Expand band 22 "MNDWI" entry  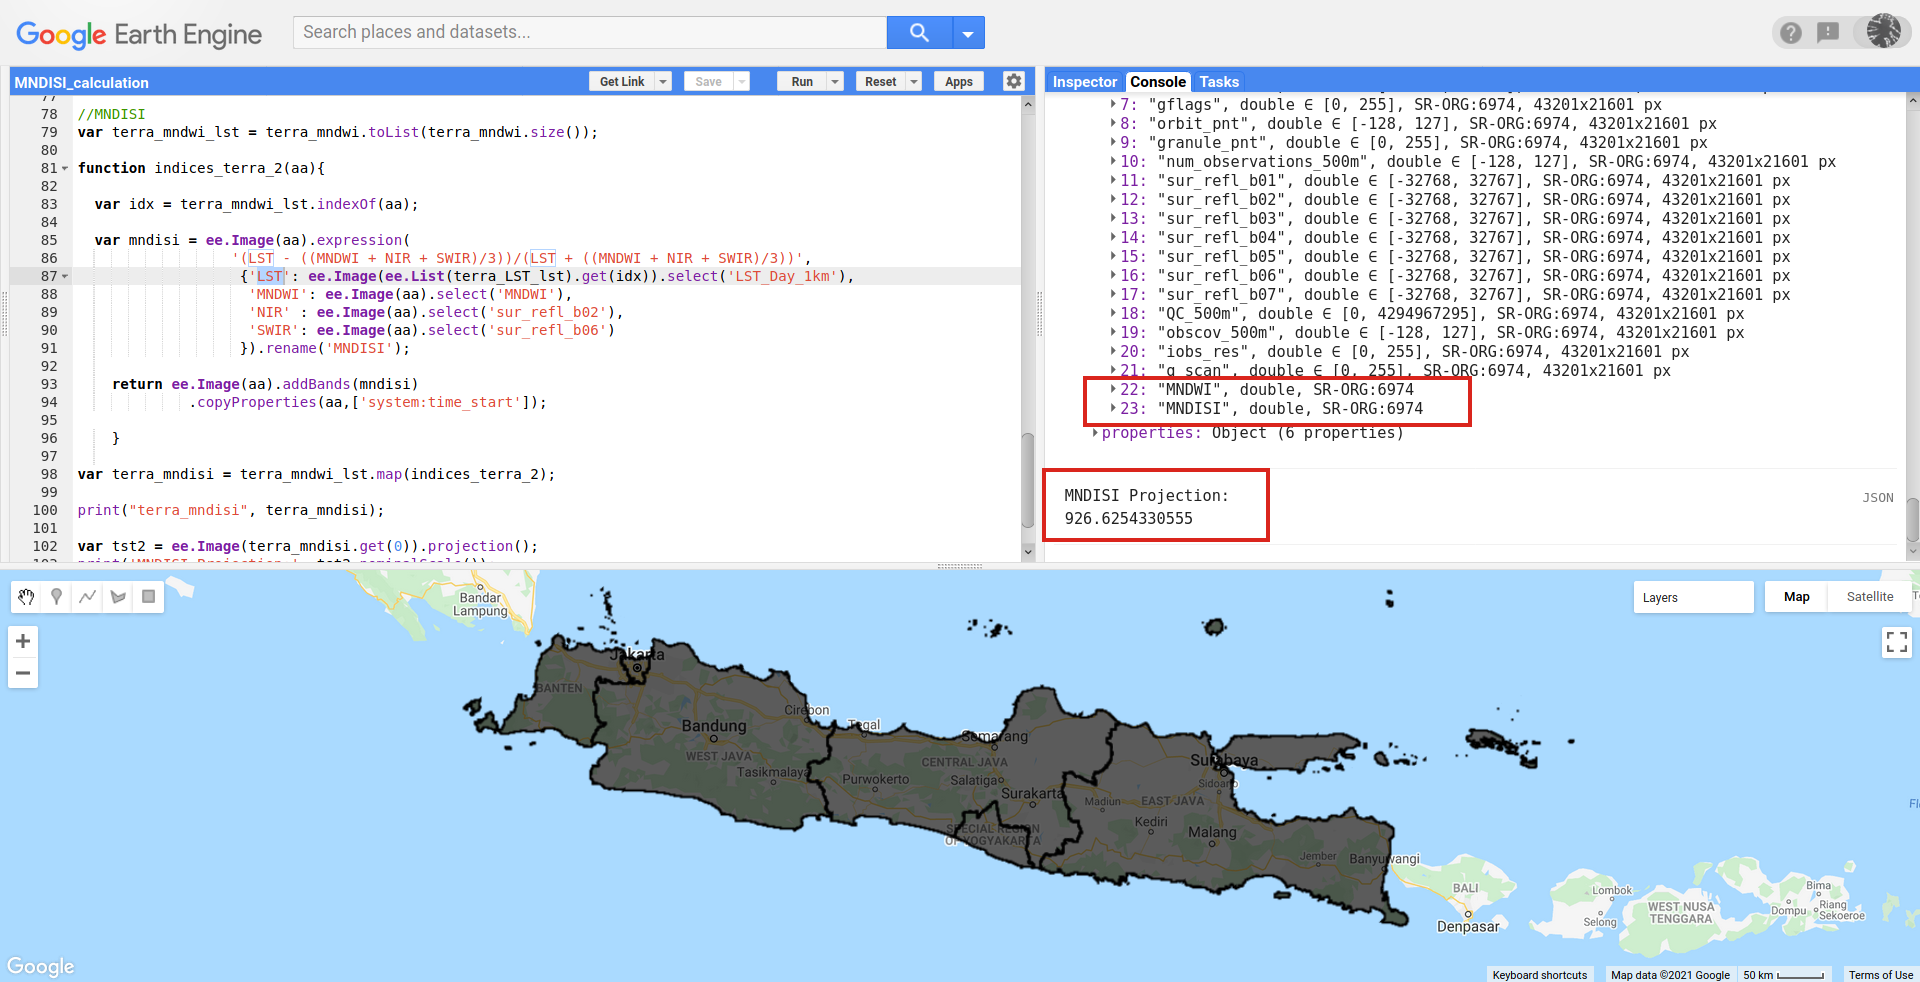(1114, 389)
